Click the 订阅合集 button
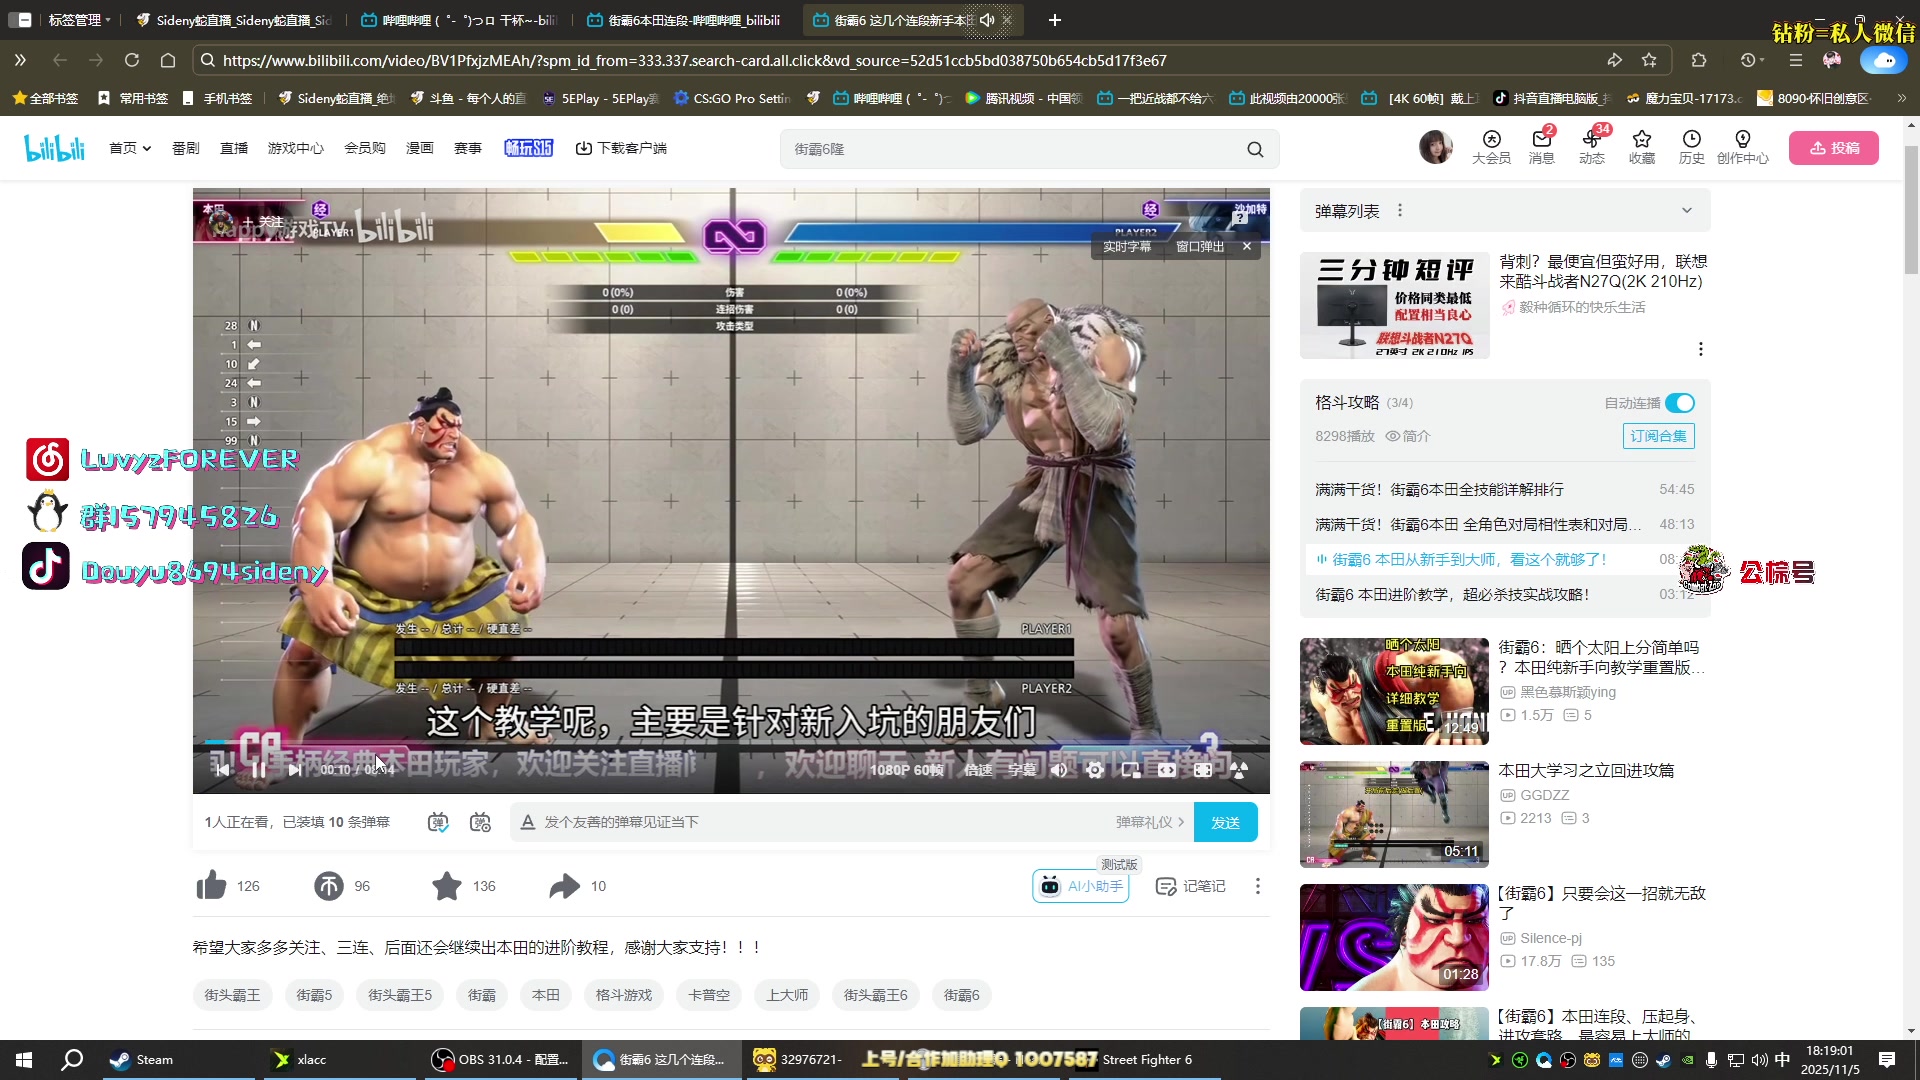Viewport: 1920px width, 1080px height. point(1658,436)
